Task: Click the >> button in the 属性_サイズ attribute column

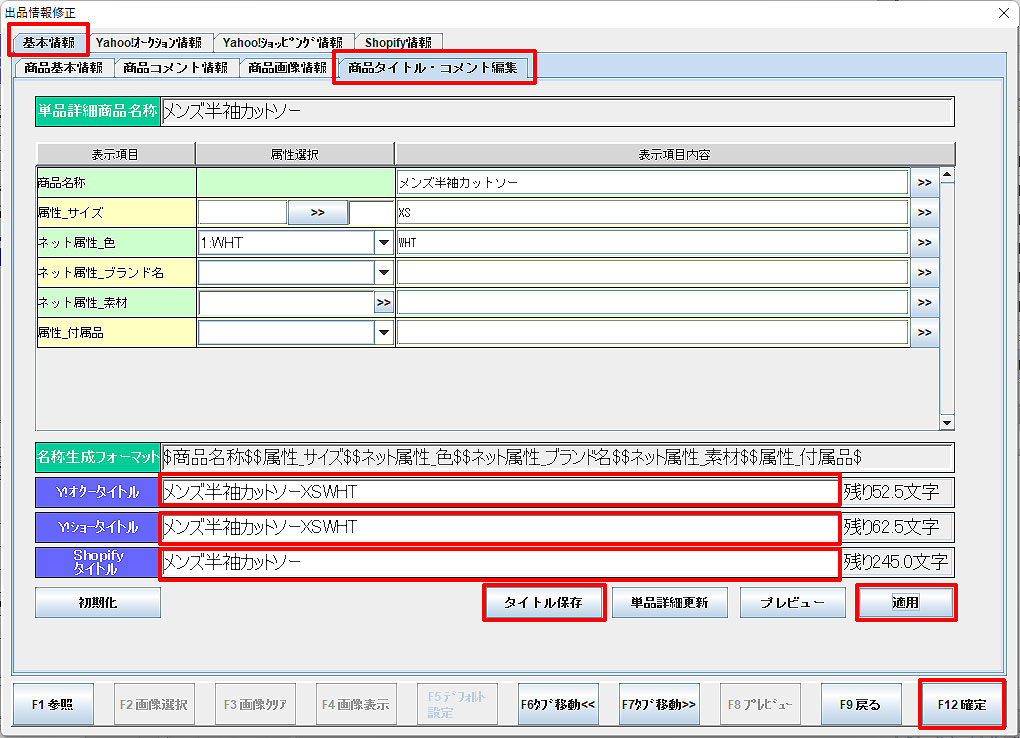Action: 318,212
